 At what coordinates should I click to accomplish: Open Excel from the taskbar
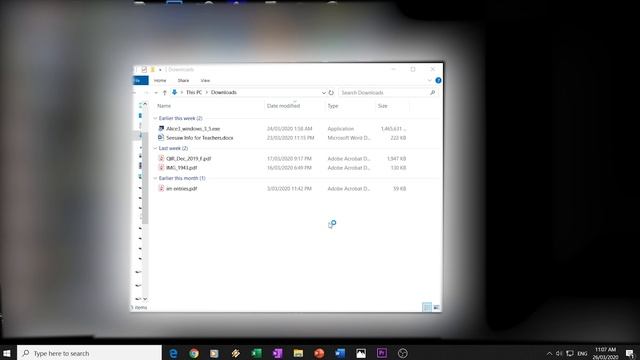pyautogui.click(x=256, y=353)
